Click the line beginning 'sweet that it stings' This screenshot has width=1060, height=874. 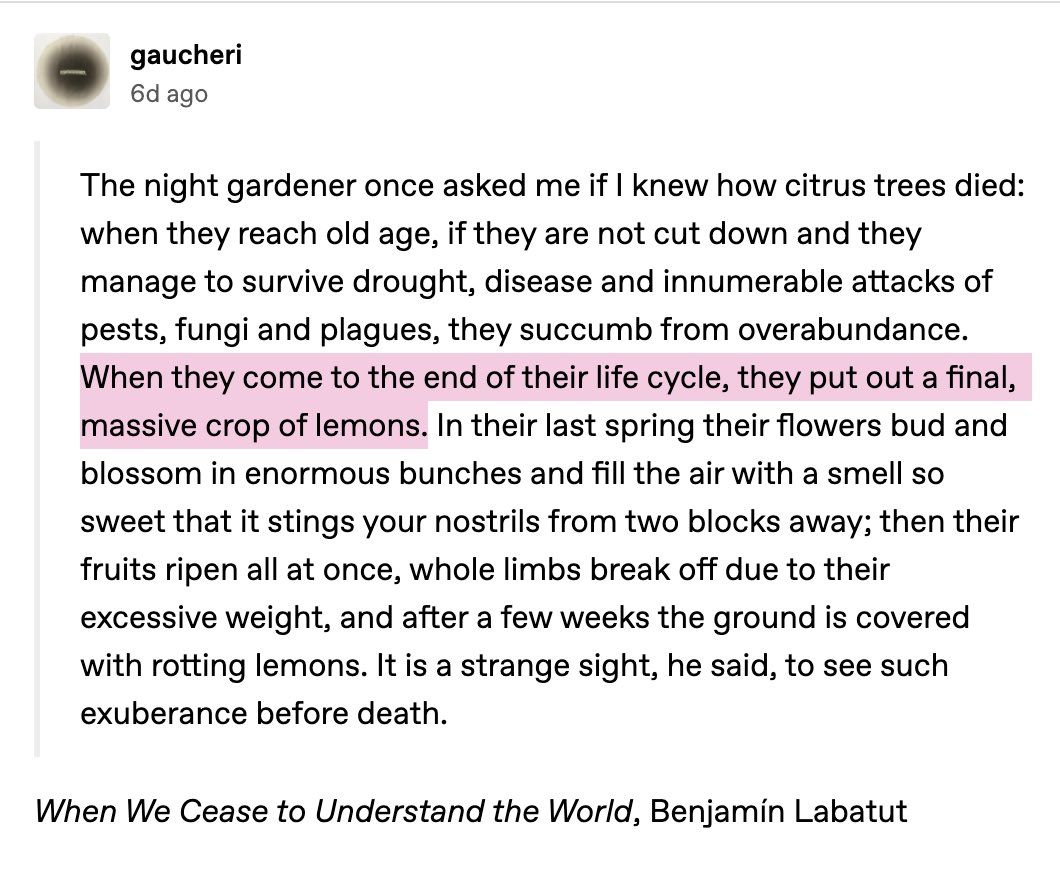point(549,522)
